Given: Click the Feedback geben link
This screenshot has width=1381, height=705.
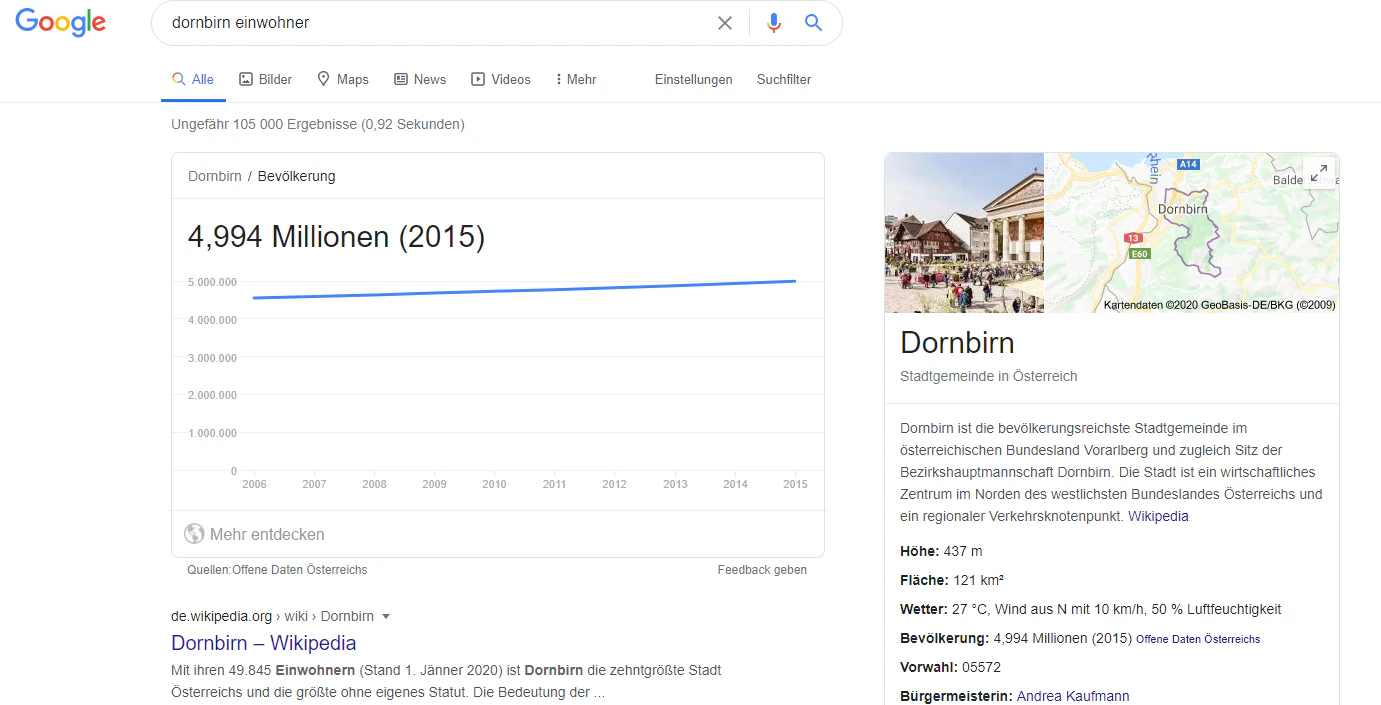Looking at the screenshot, I should [x=762, y=570].
